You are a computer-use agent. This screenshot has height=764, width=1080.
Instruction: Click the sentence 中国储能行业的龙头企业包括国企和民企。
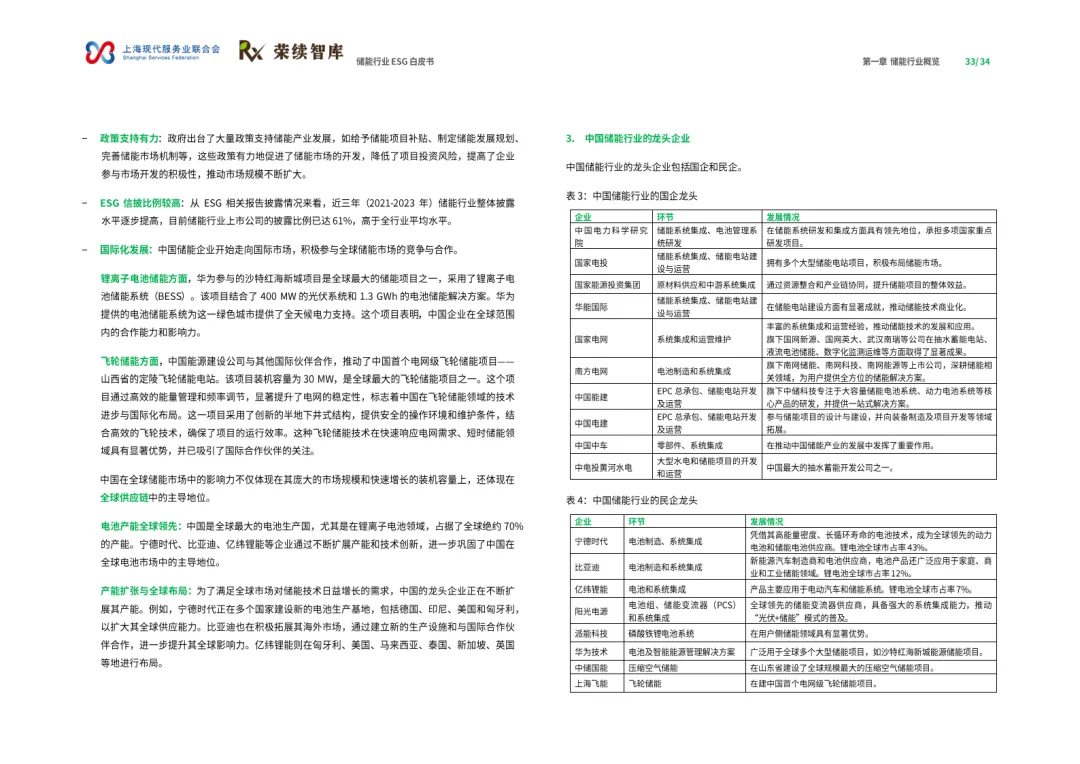point(654,167)
